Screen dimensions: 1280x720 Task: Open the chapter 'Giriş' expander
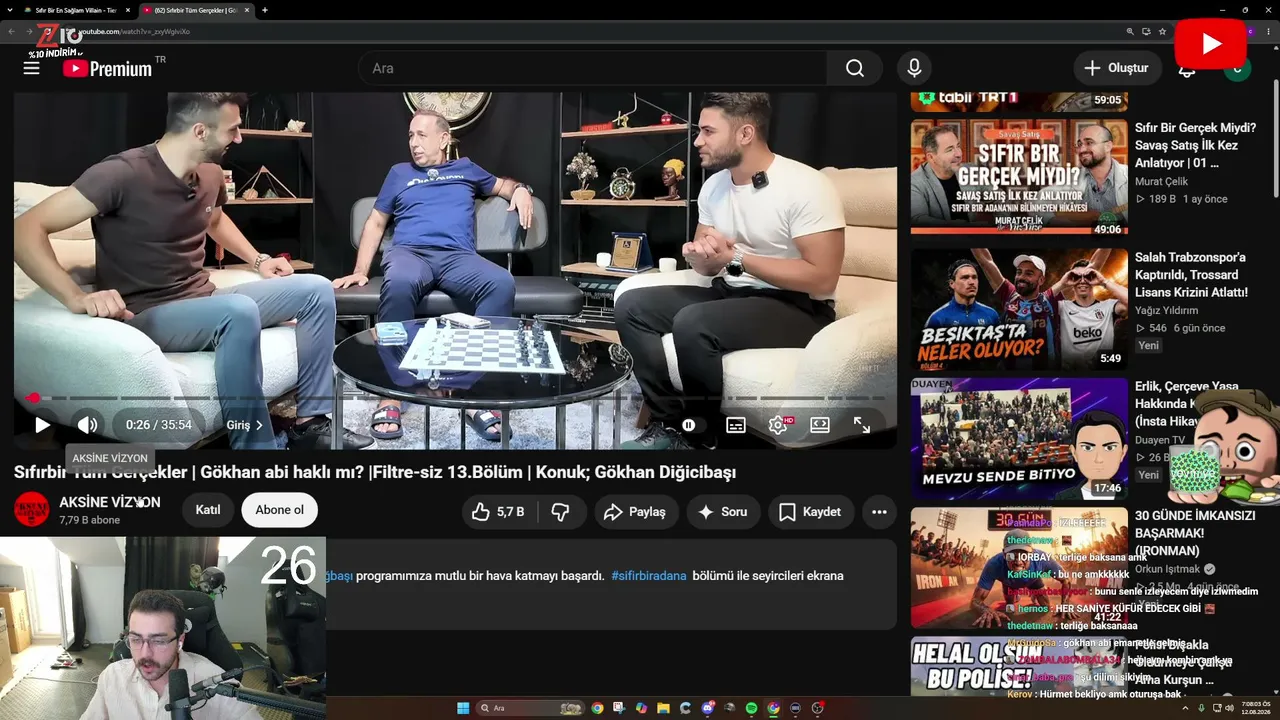[245, 425]
